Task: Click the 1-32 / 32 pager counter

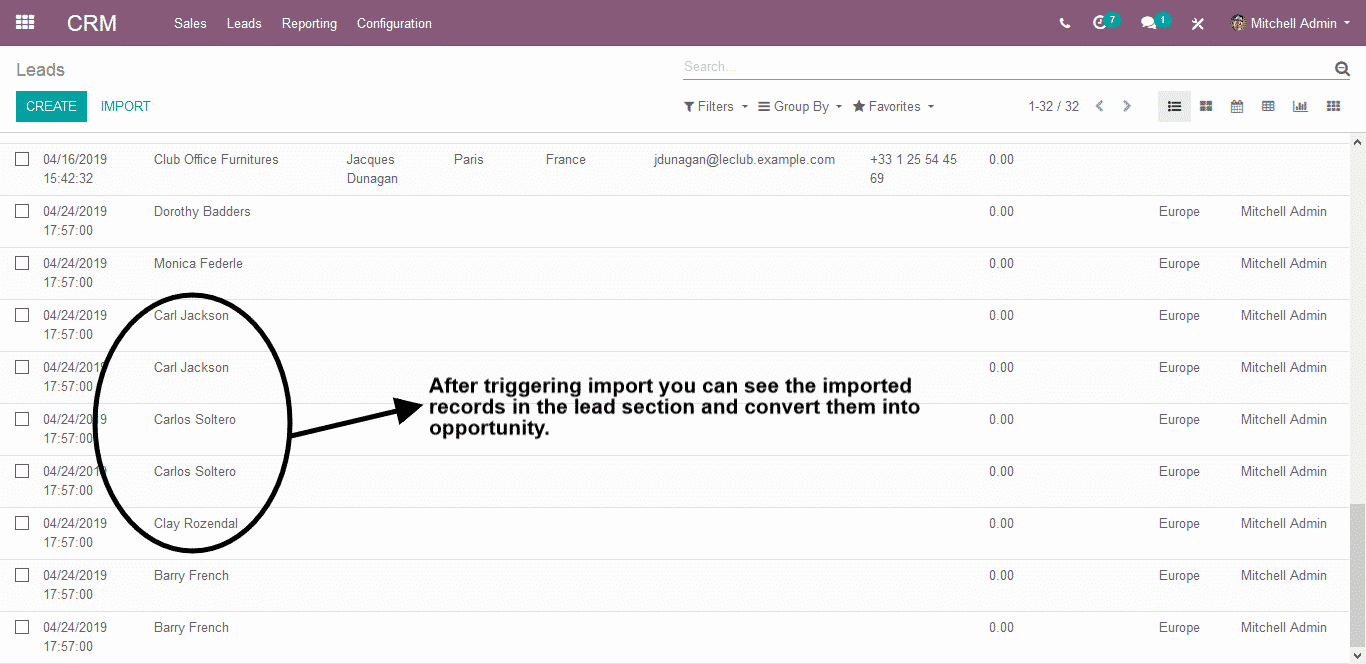Action: pyautogui.click(x=1053, y=106)
